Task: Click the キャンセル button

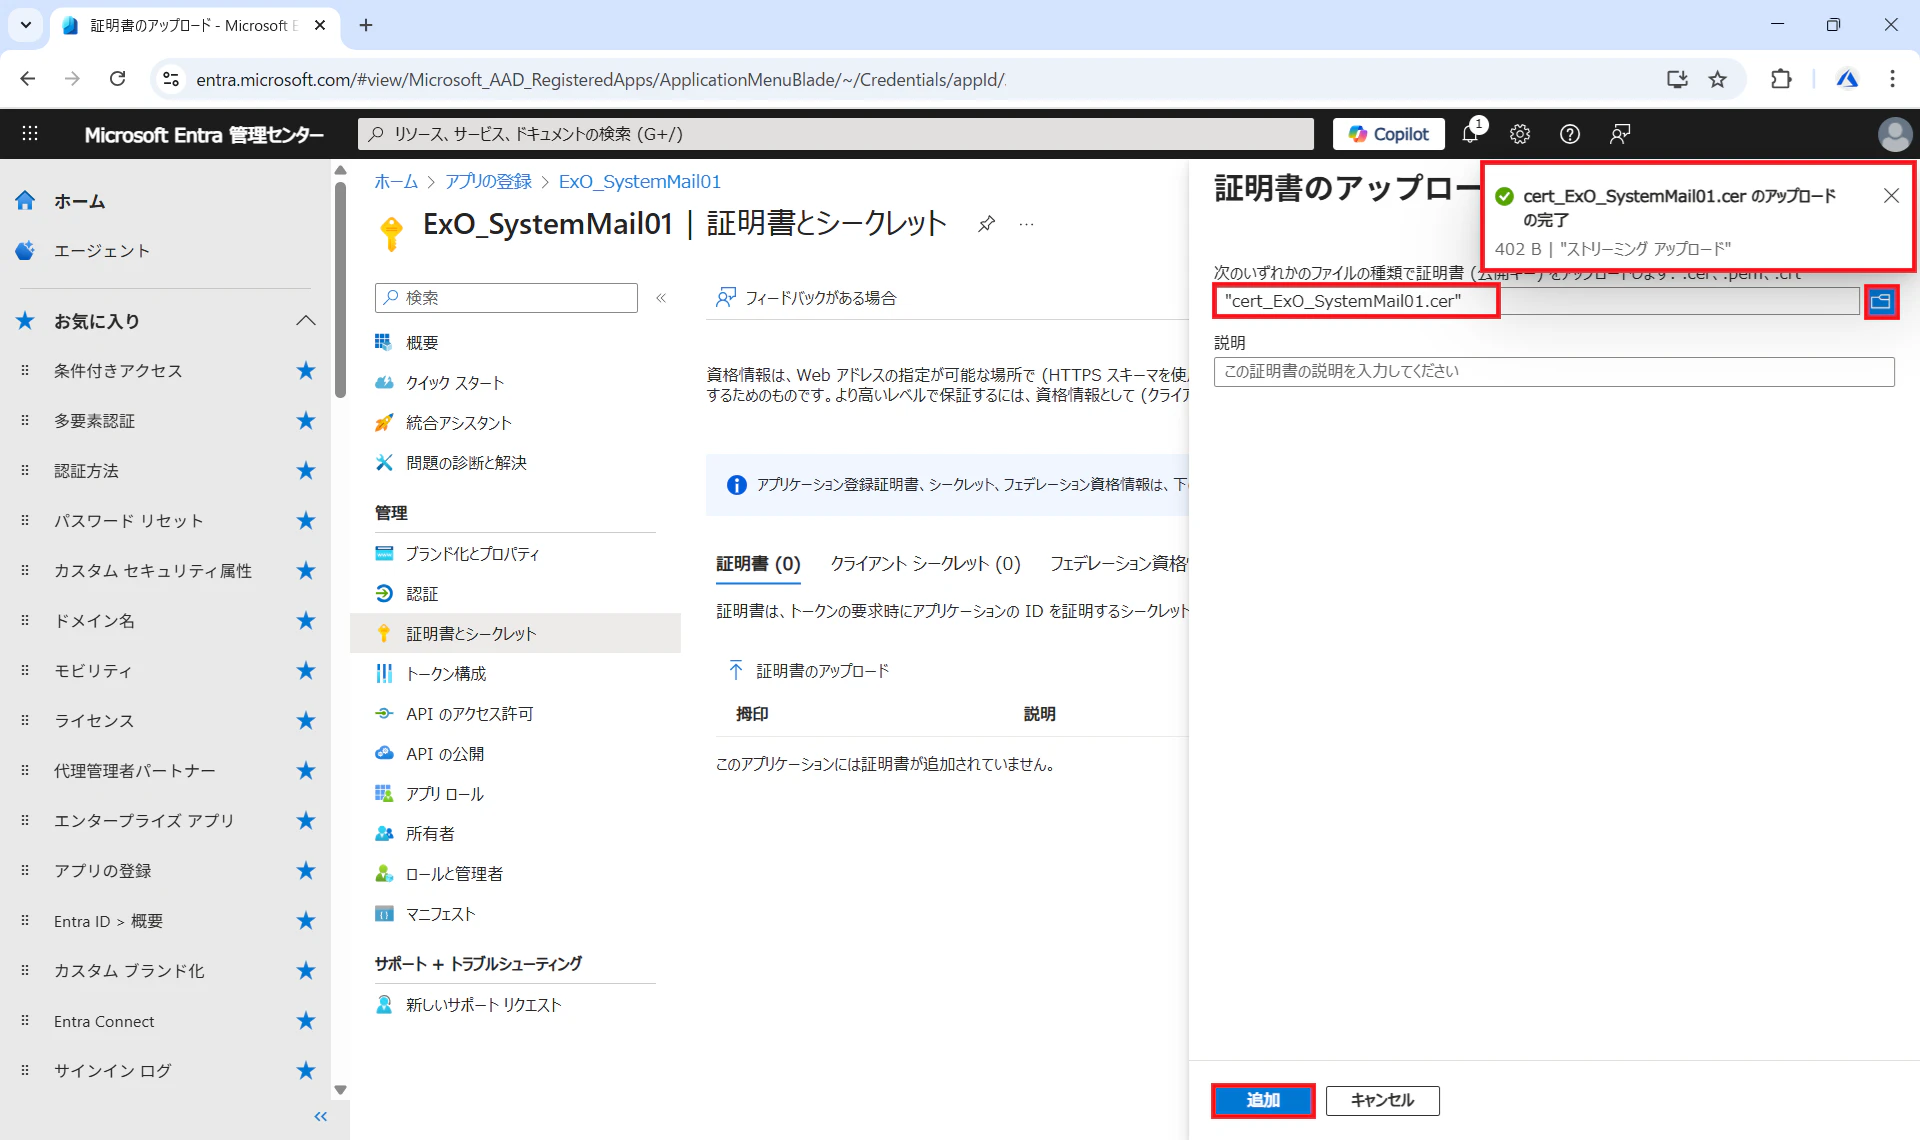Action: click(1382, 1100)
